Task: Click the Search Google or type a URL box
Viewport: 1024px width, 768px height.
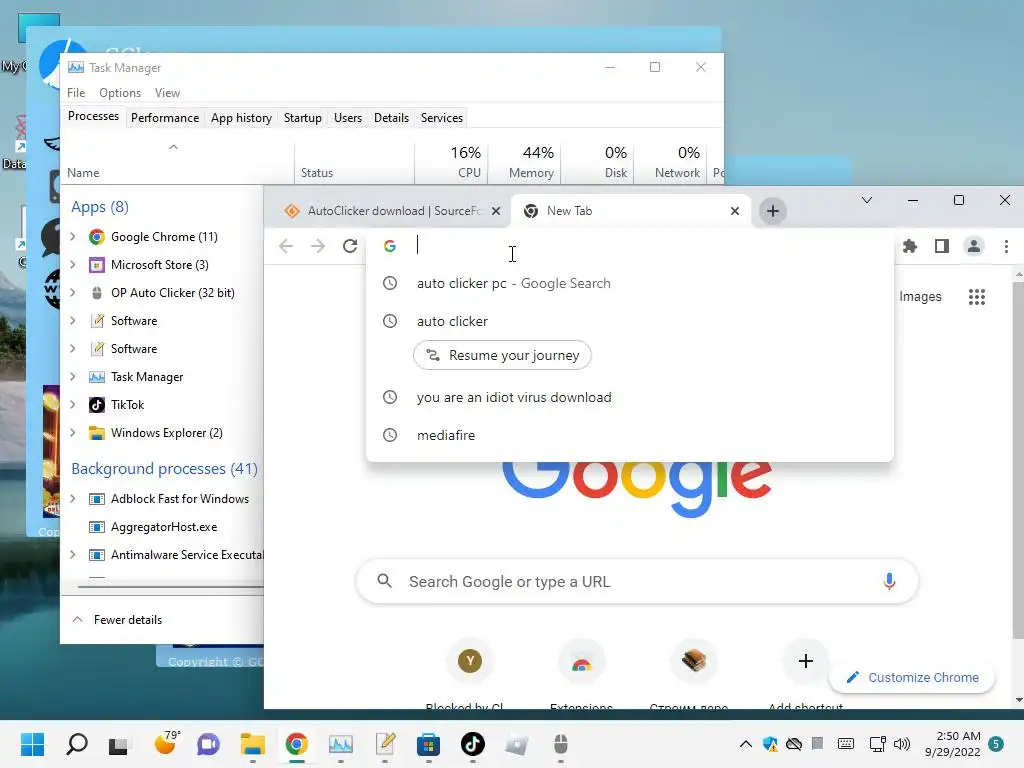Action: (x=637, y=581)
